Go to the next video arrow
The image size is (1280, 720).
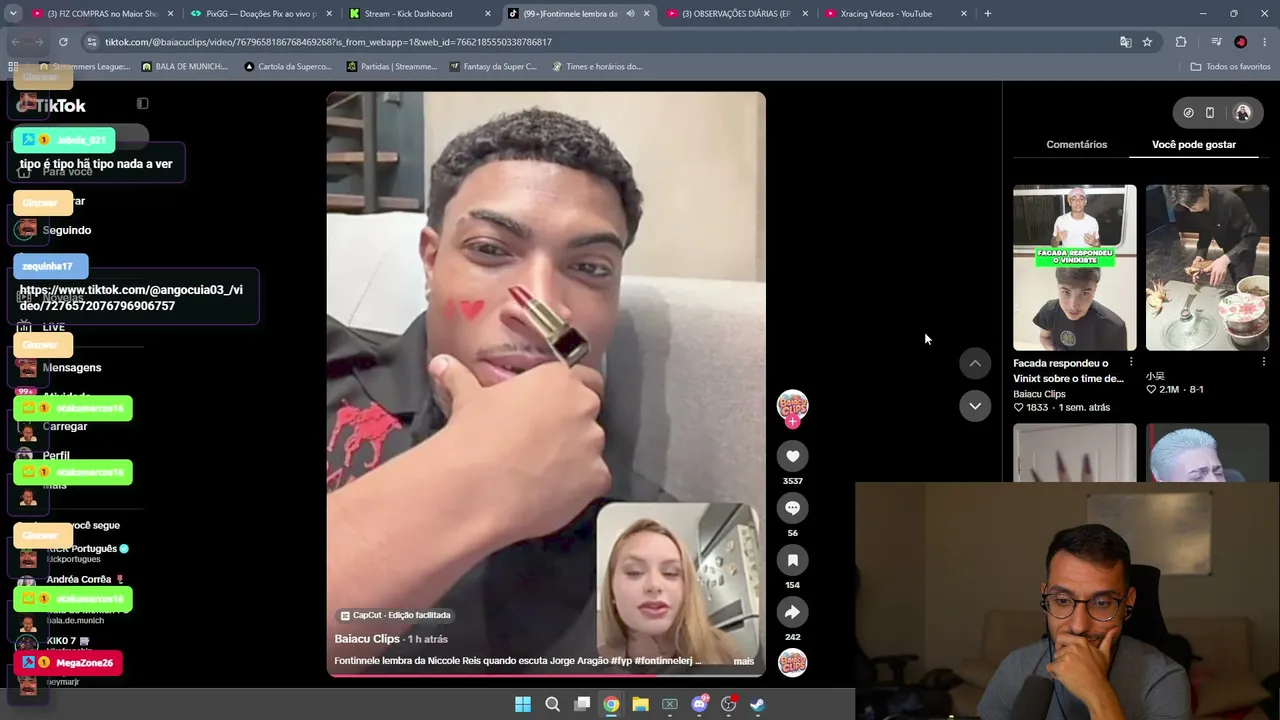[x=975, y=405]
